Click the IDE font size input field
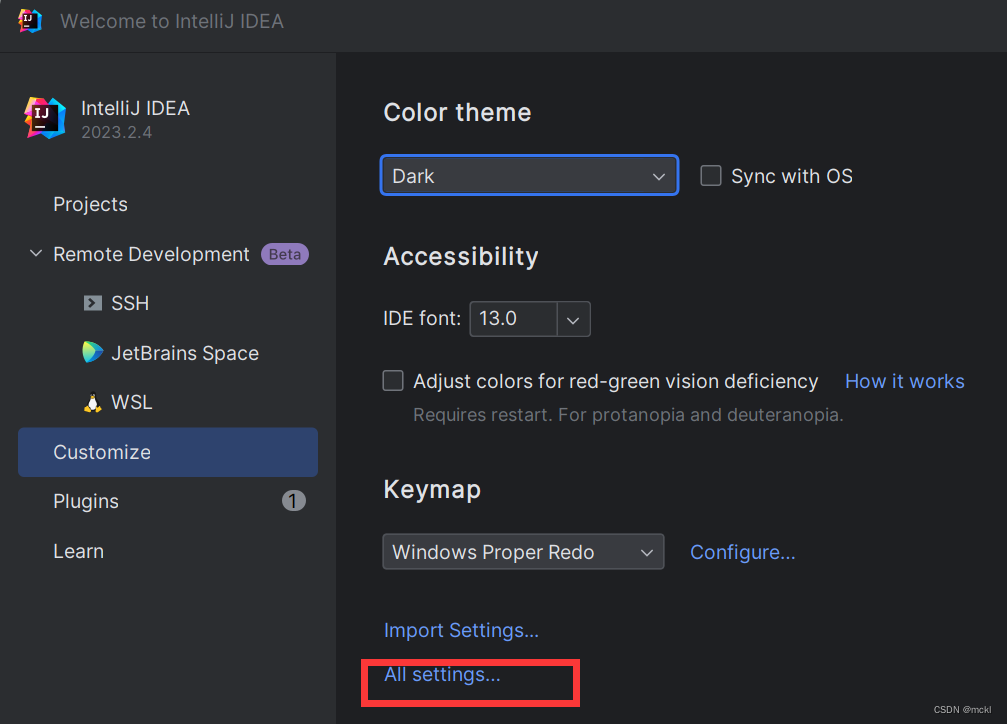This screenshot has width=1007, height=724. [x=512, y=319]
